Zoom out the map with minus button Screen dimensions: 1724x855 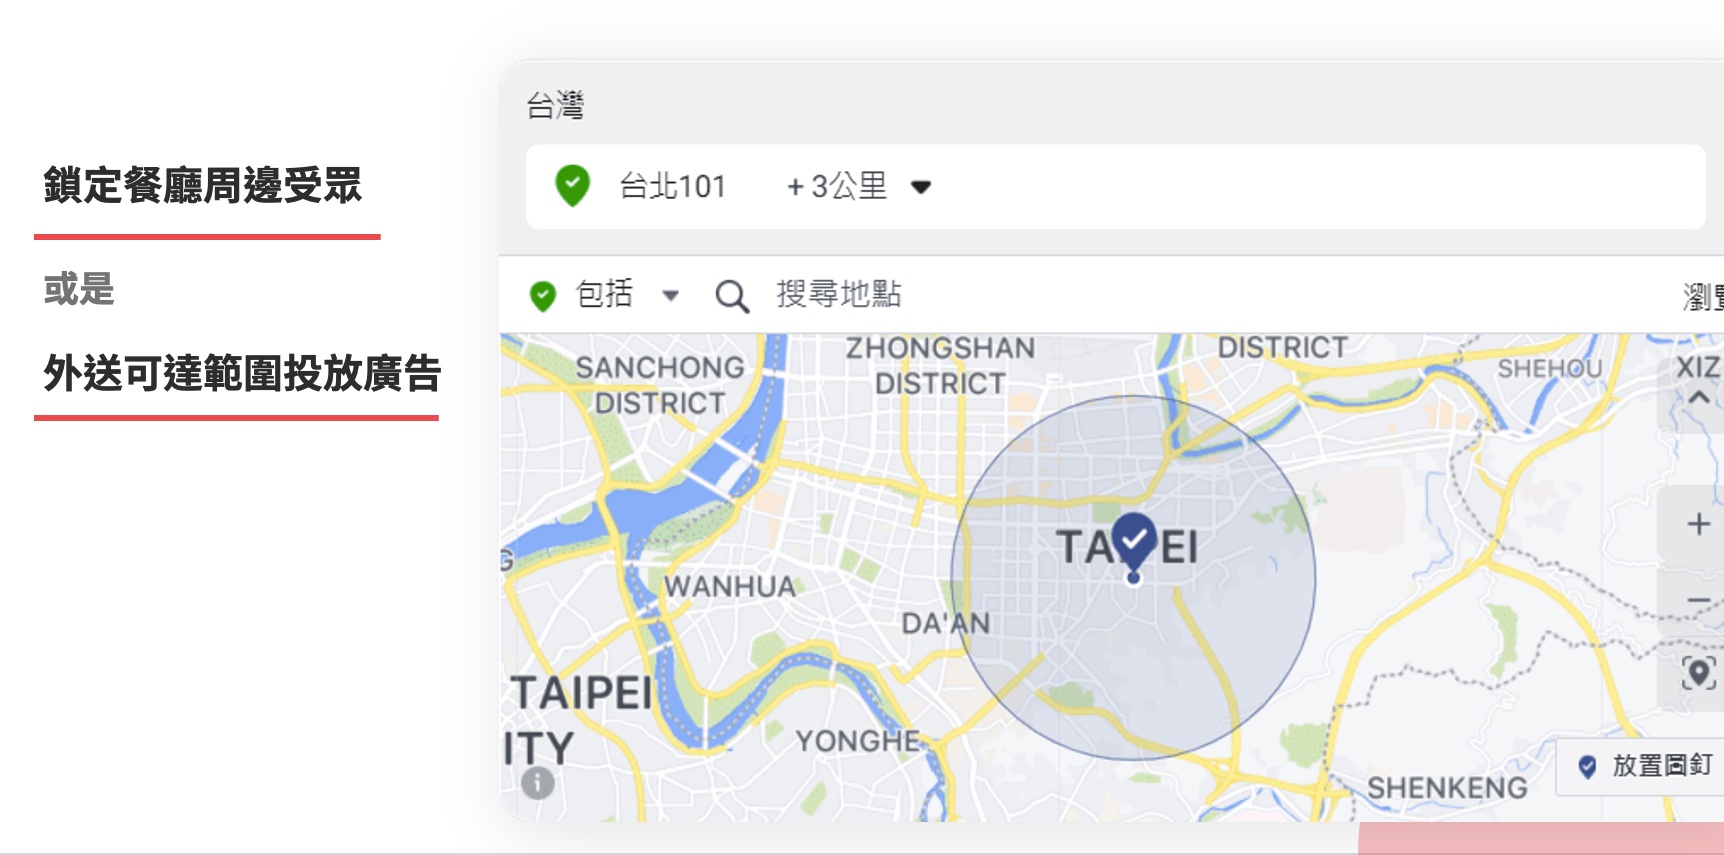click(1698, 600)
